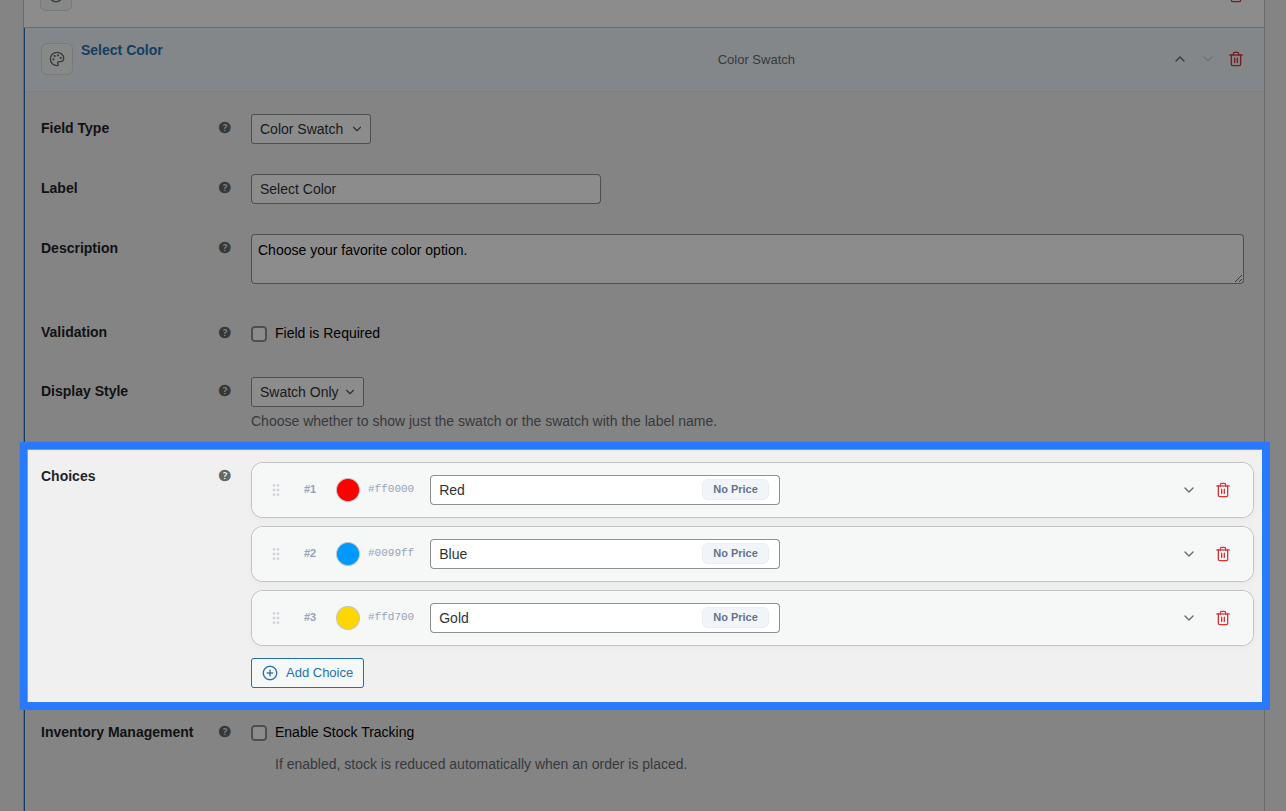The height and width of the screenshot is (811, 1286).
Task: Open the blue #0099ff color swatch
Action: pos(348,554)
